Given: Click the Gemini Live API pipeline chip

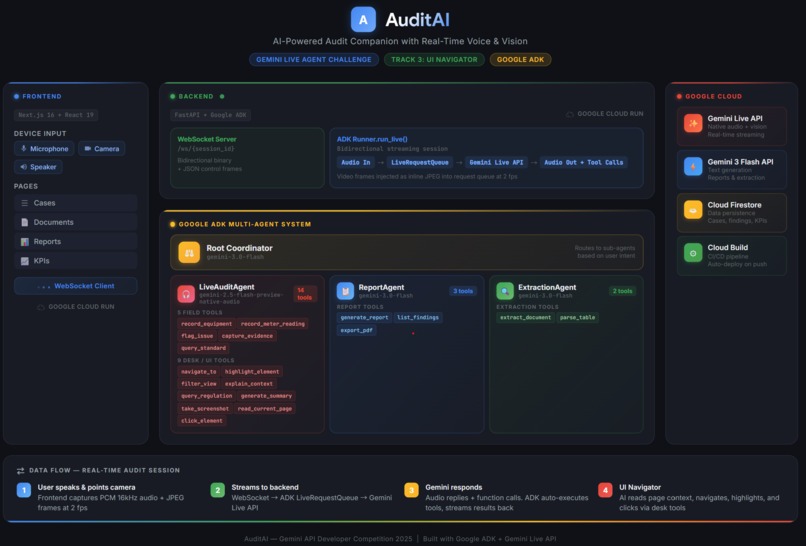Looking at the screenshot, I should (x=496, y=162).
